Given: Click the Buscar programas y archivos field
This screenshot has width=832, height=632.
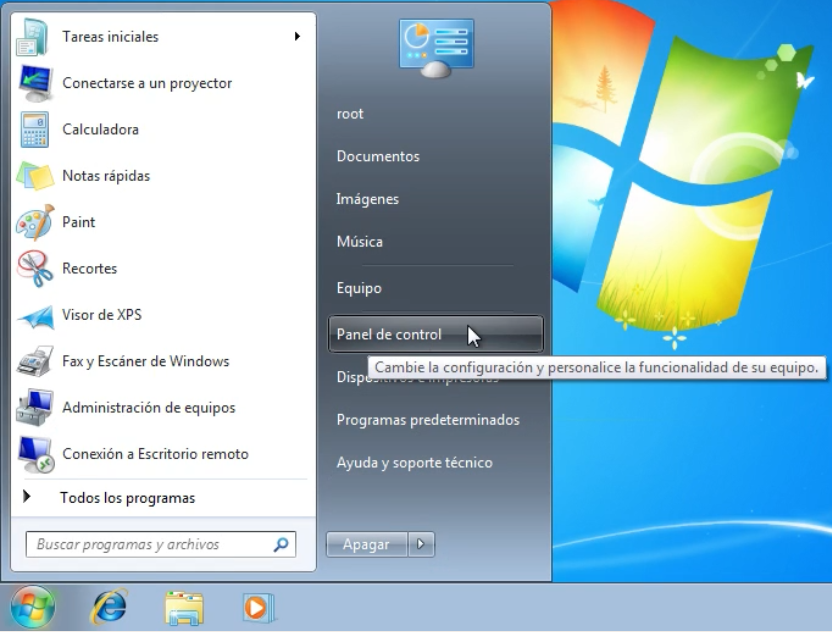Looking at the screenshot, I should click(150, 545).
